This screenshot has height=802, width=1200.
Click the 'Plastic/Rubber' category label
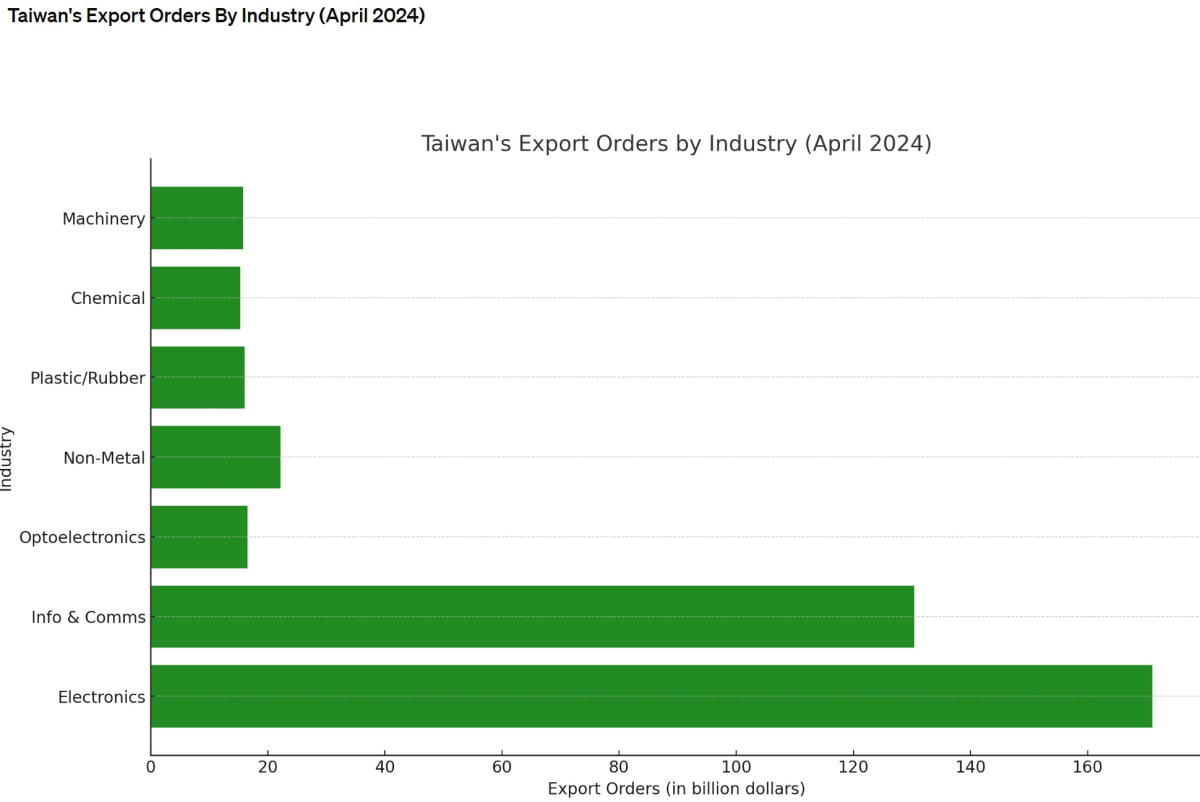(87, 378)
